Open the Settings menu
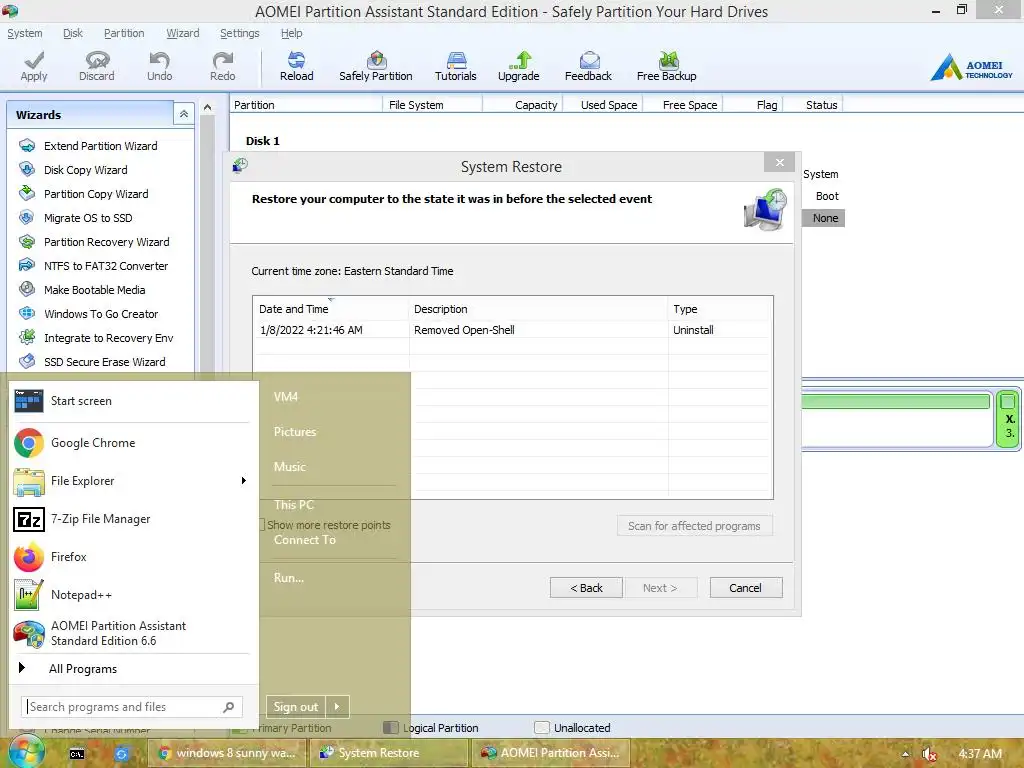 [240, 33]
